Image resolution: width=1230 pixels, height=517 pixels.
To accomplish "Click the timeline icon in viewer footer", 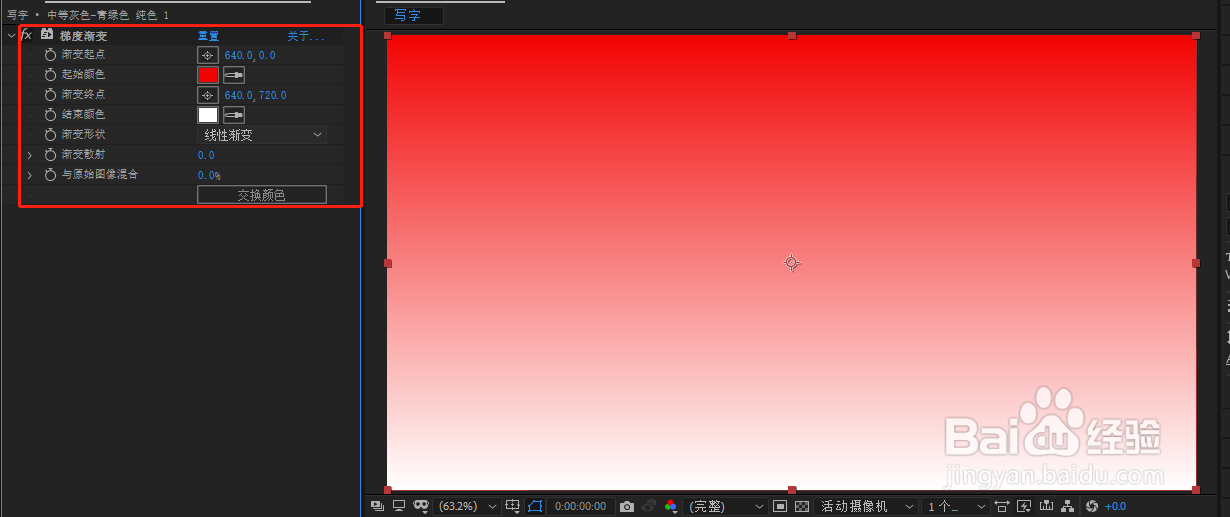I will pyautogui.click(x=1046, y=507).
